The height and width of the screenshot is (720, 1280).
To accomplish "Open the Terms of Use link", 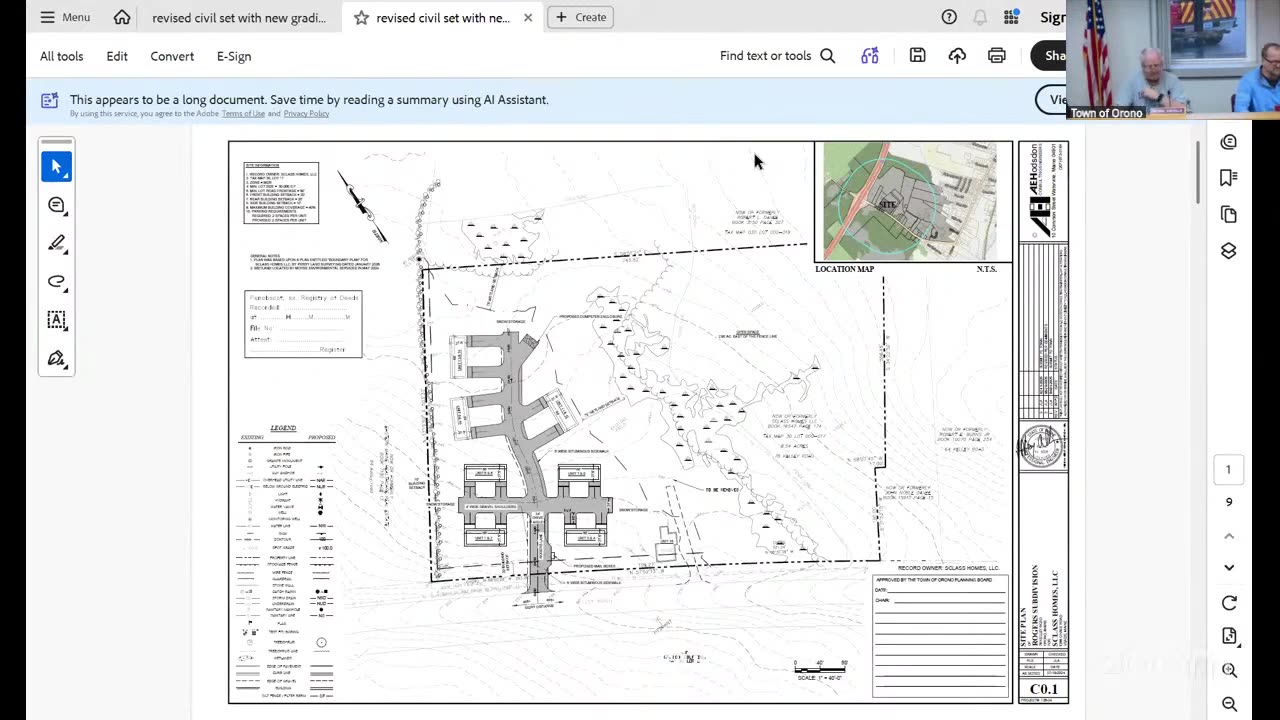I will [244, 113].
